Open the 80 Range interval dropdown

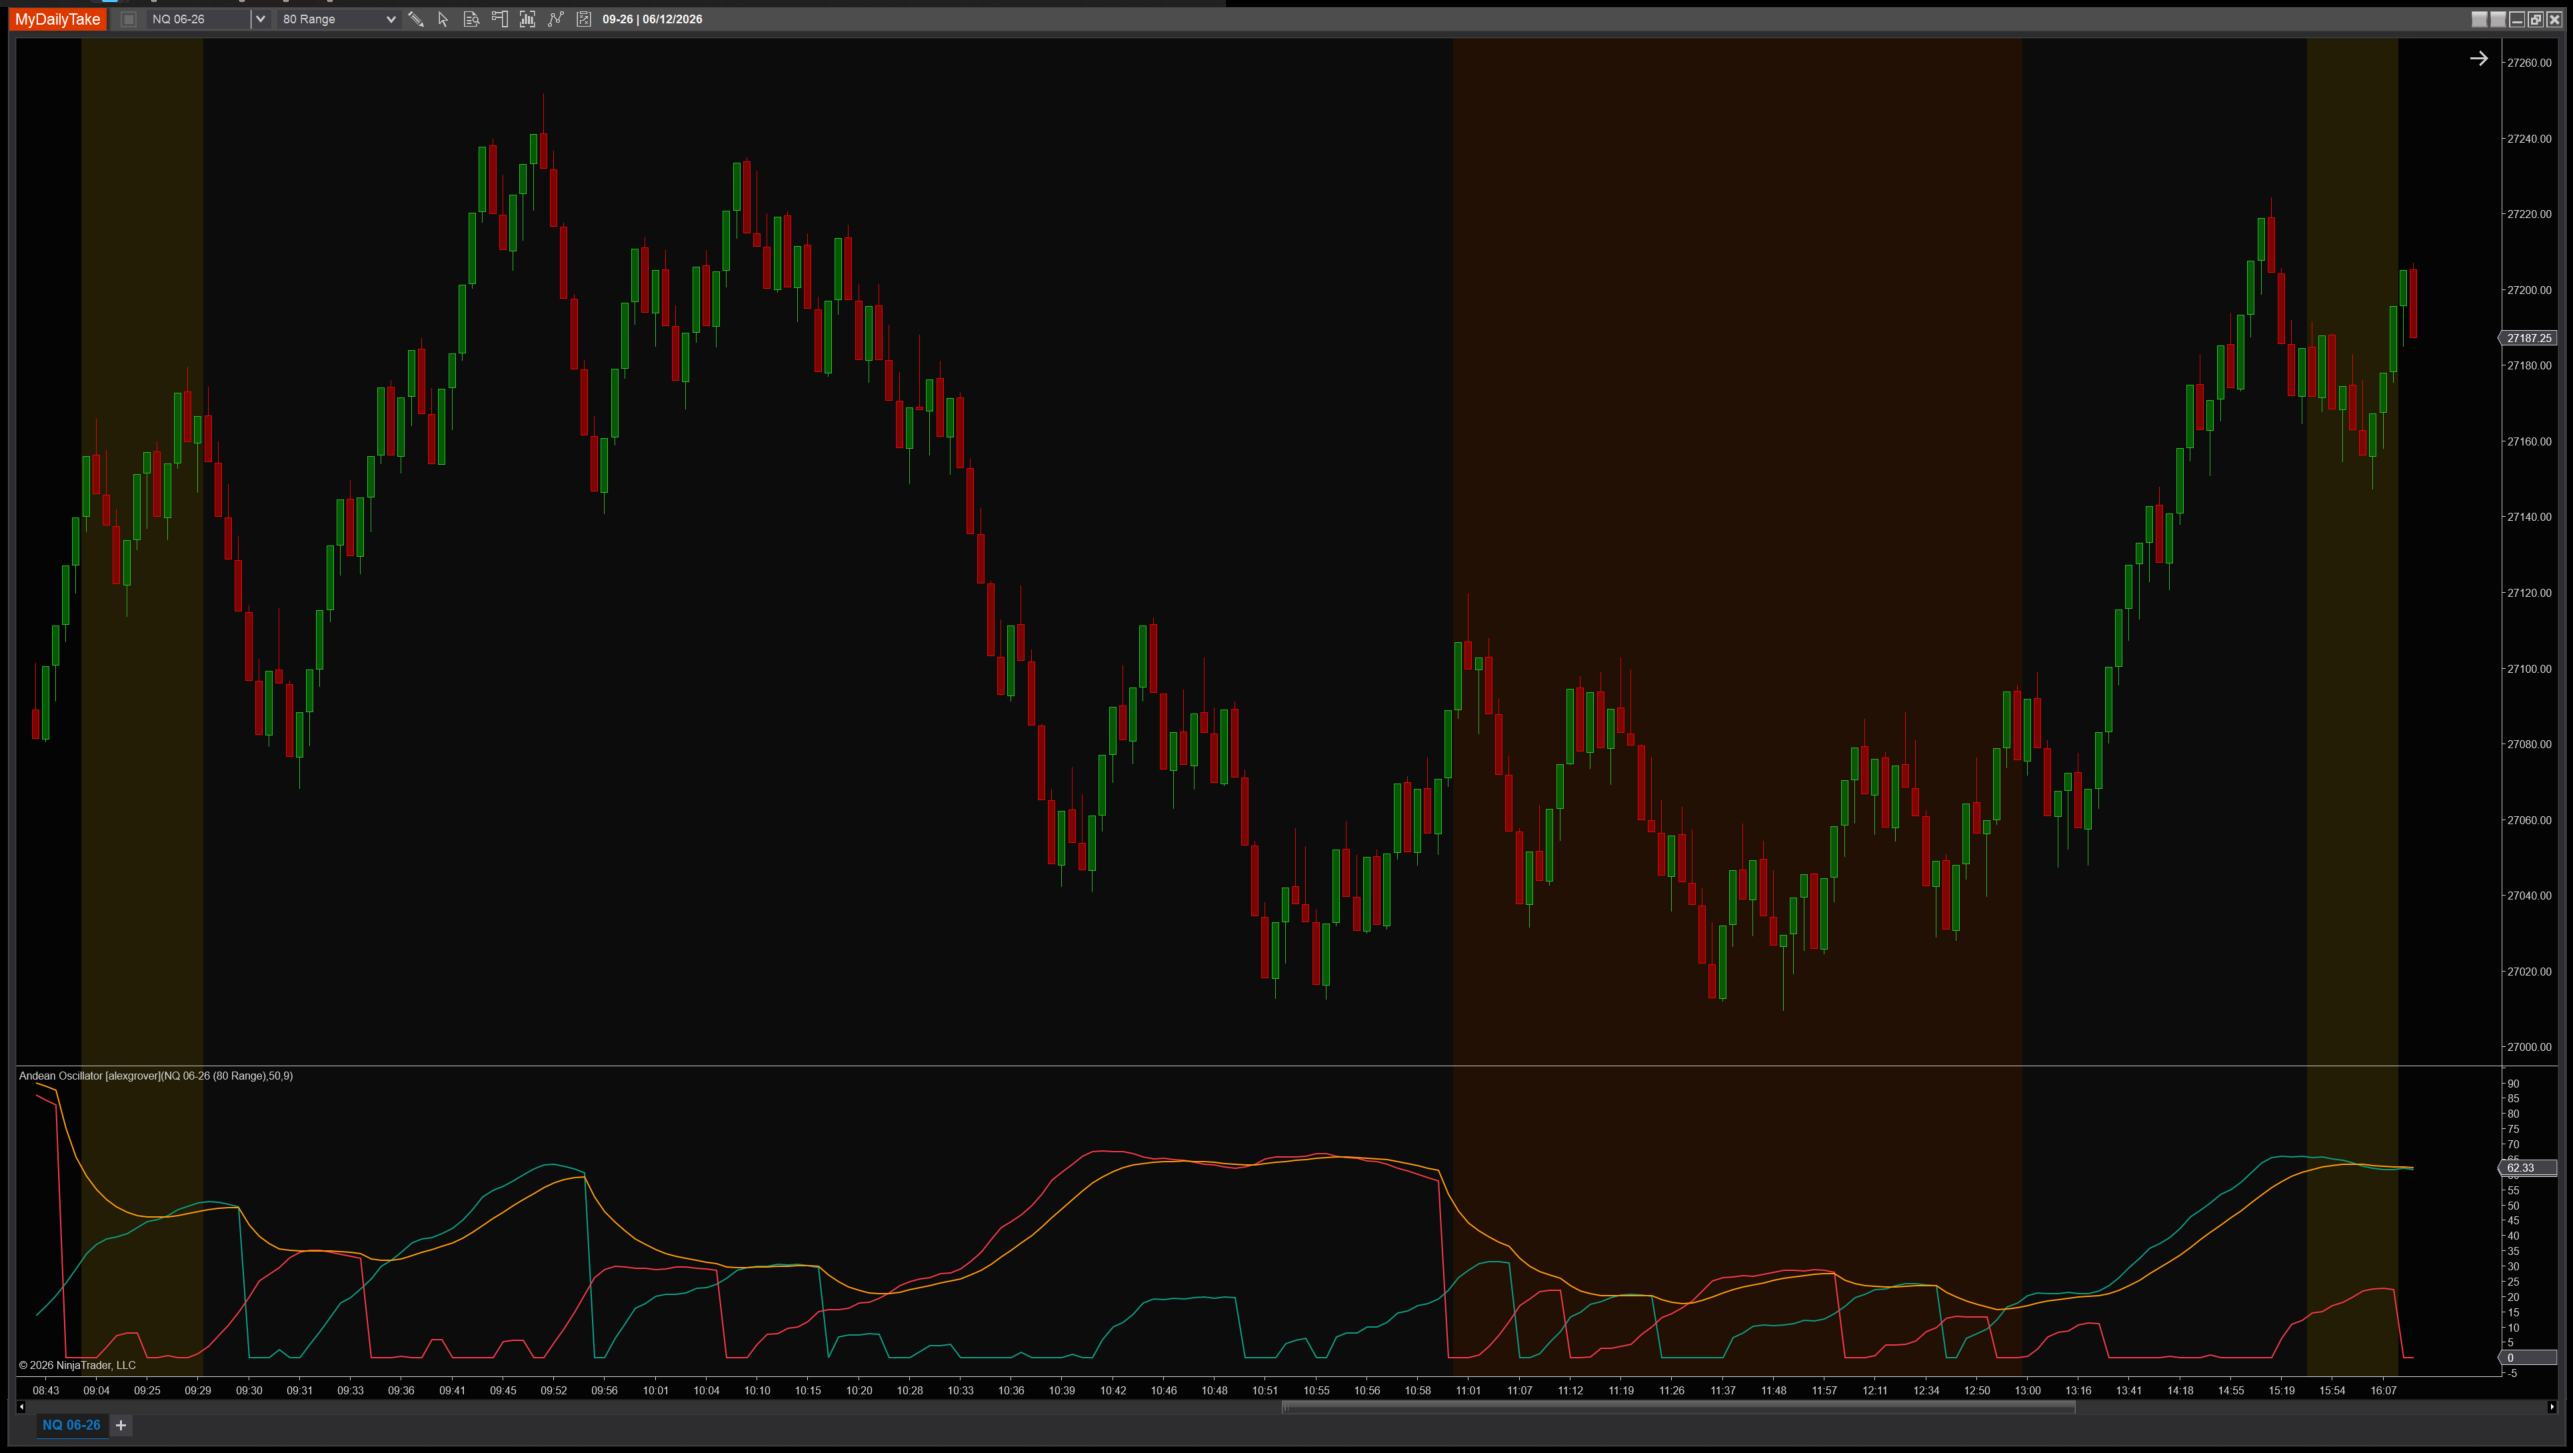coord(338,19)
